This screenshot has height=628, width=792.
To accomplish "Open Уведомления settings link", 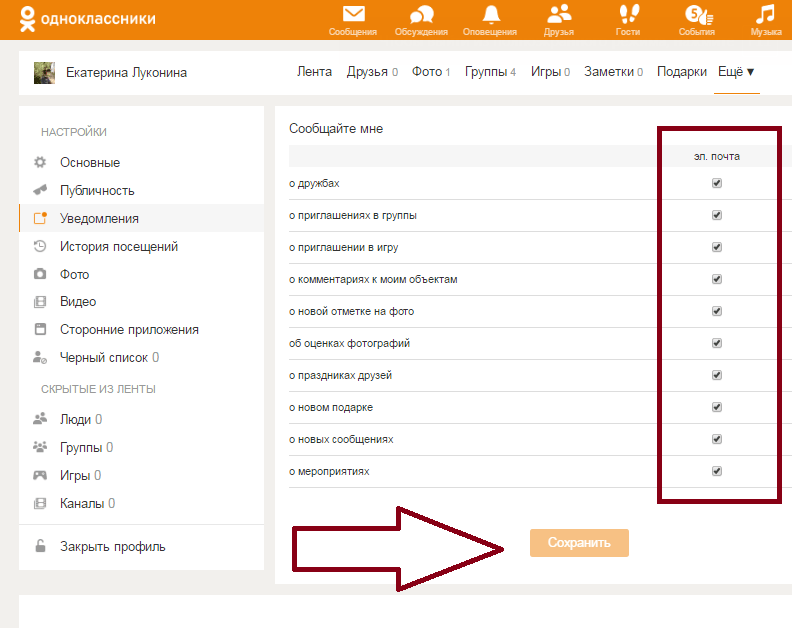I will coord(99,218).
